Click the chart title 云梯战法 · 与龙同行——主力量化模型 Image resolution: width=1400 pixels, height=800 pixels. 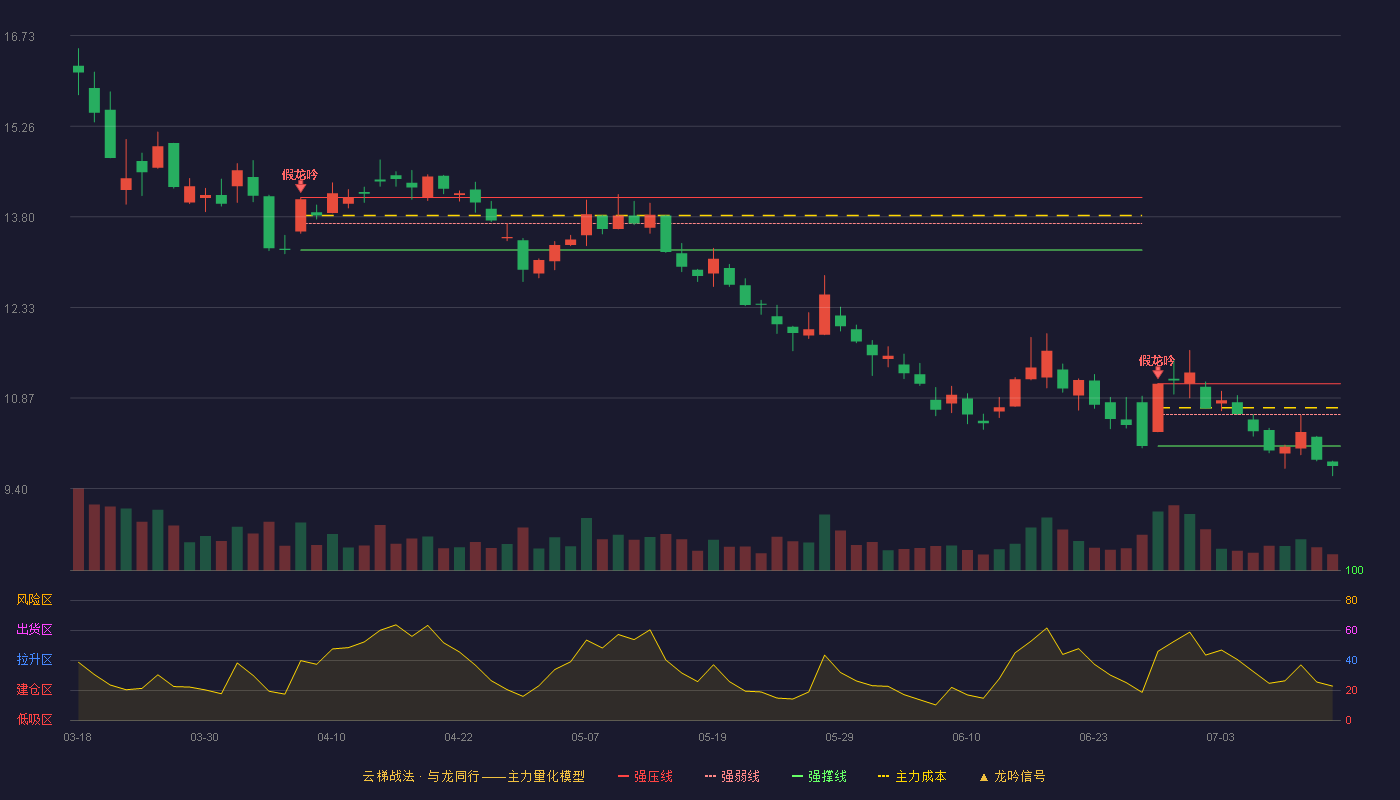click(474, 776)
